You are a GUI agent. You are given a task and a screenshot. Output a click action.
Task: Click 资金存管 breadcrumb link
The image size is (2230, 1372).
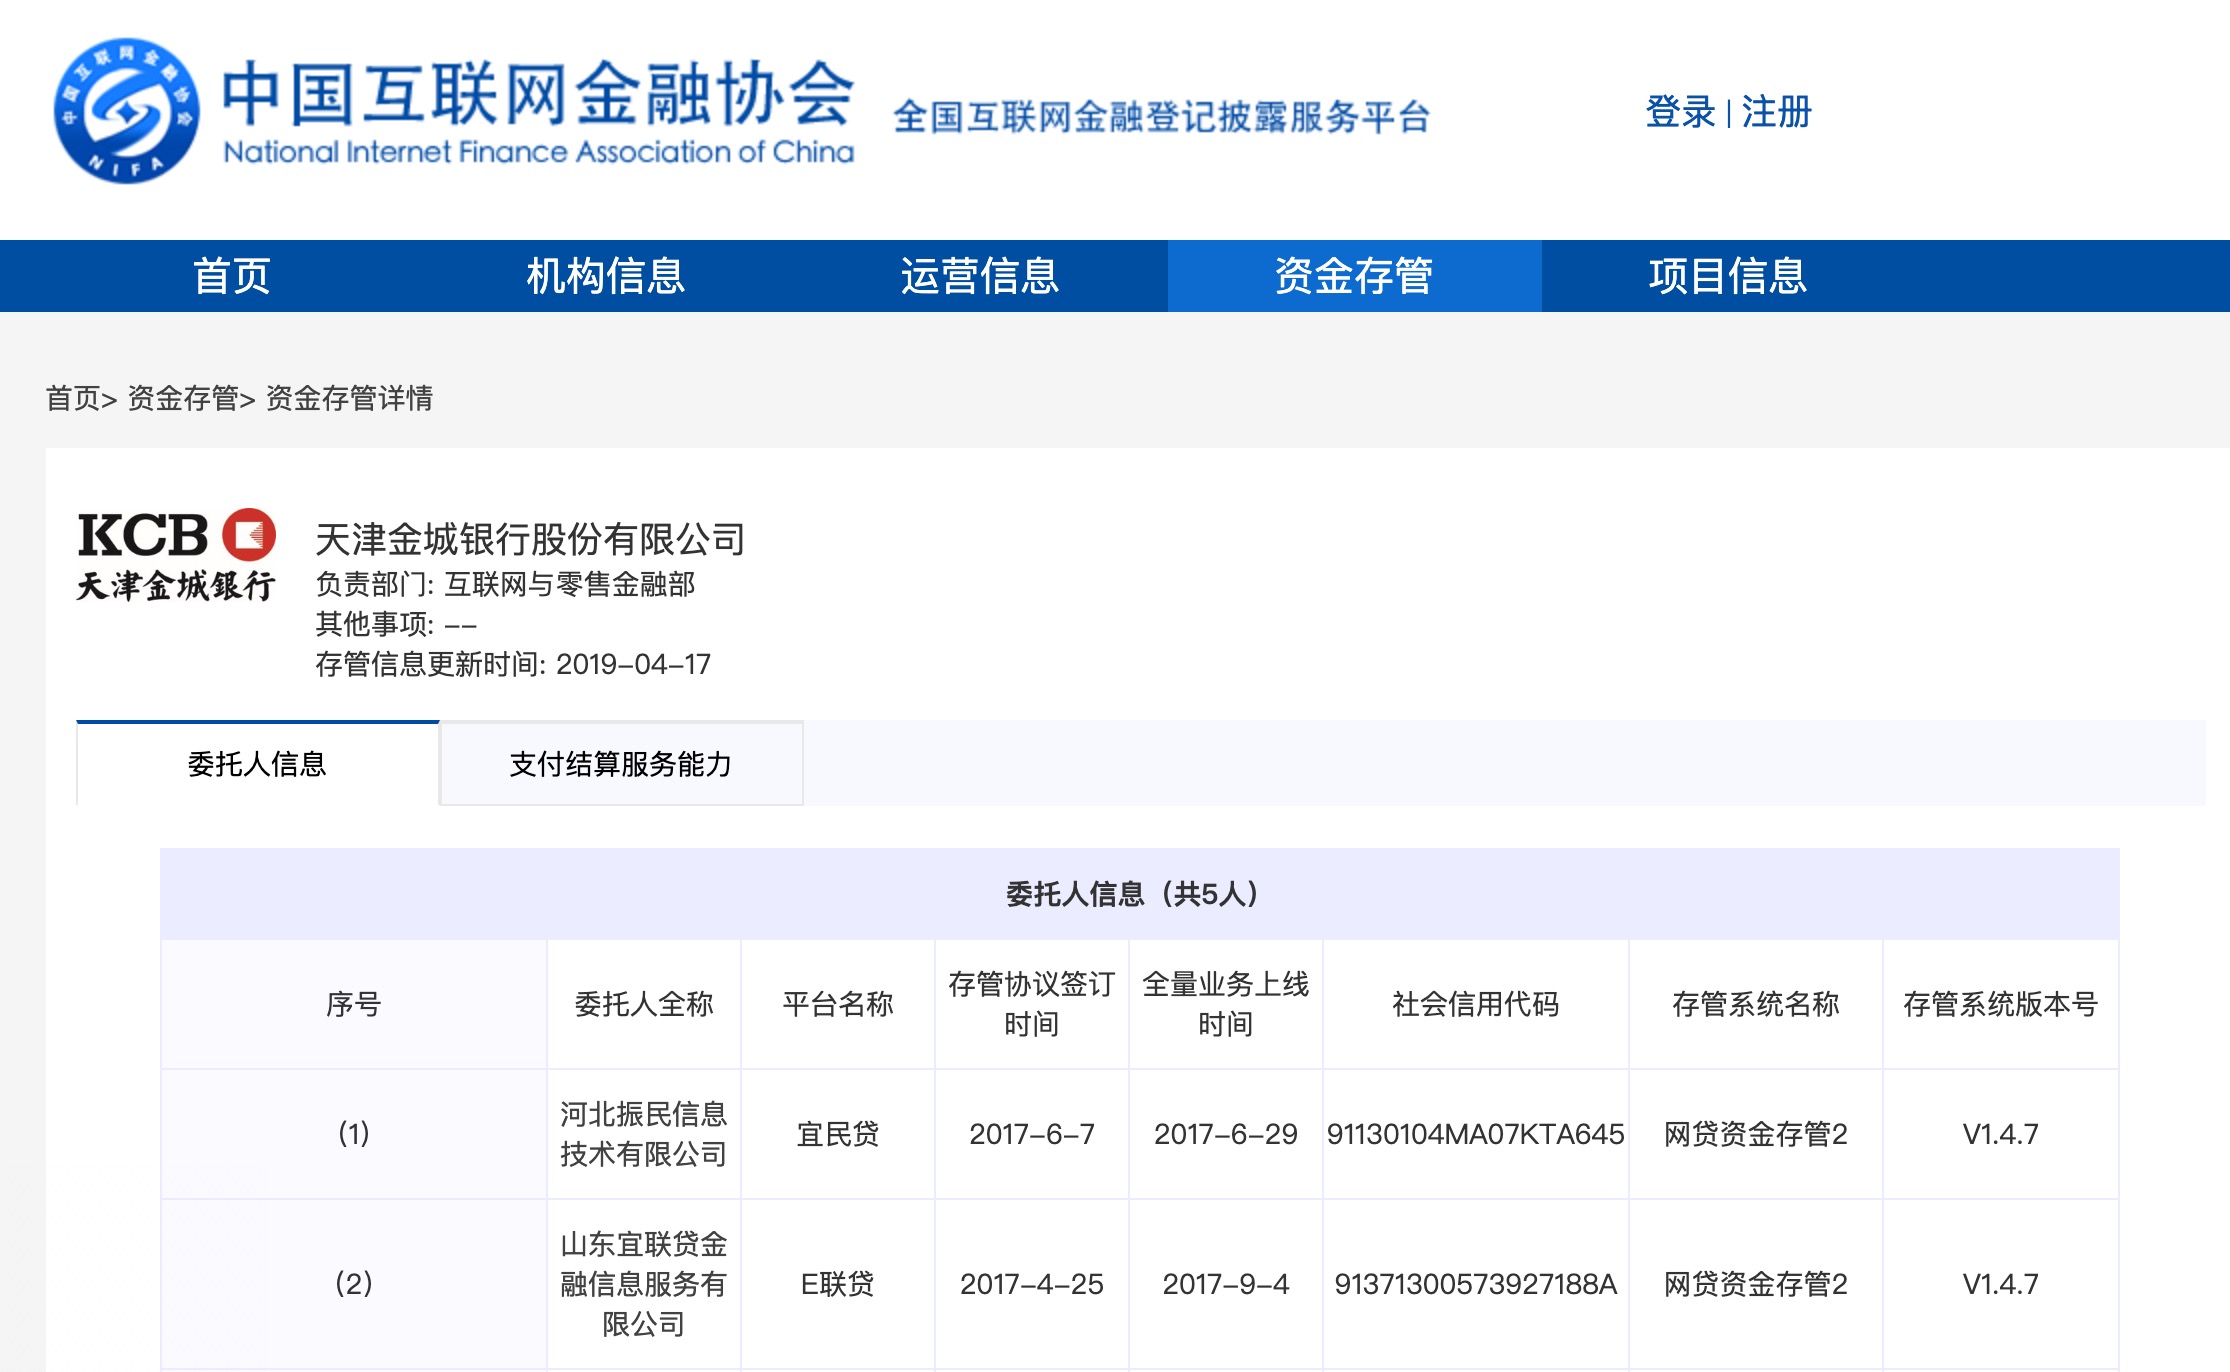click(x=183, y=398)
